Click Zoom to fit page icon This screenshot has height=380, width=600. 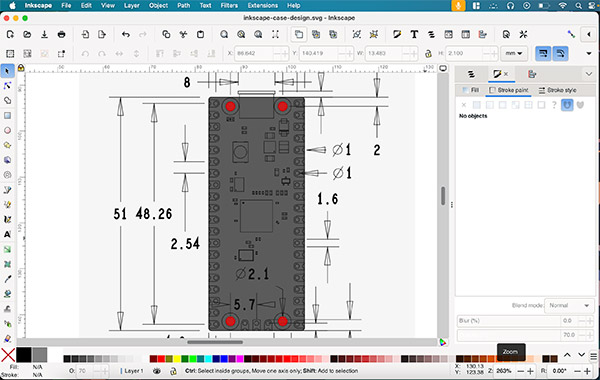[x=258, y=34]
